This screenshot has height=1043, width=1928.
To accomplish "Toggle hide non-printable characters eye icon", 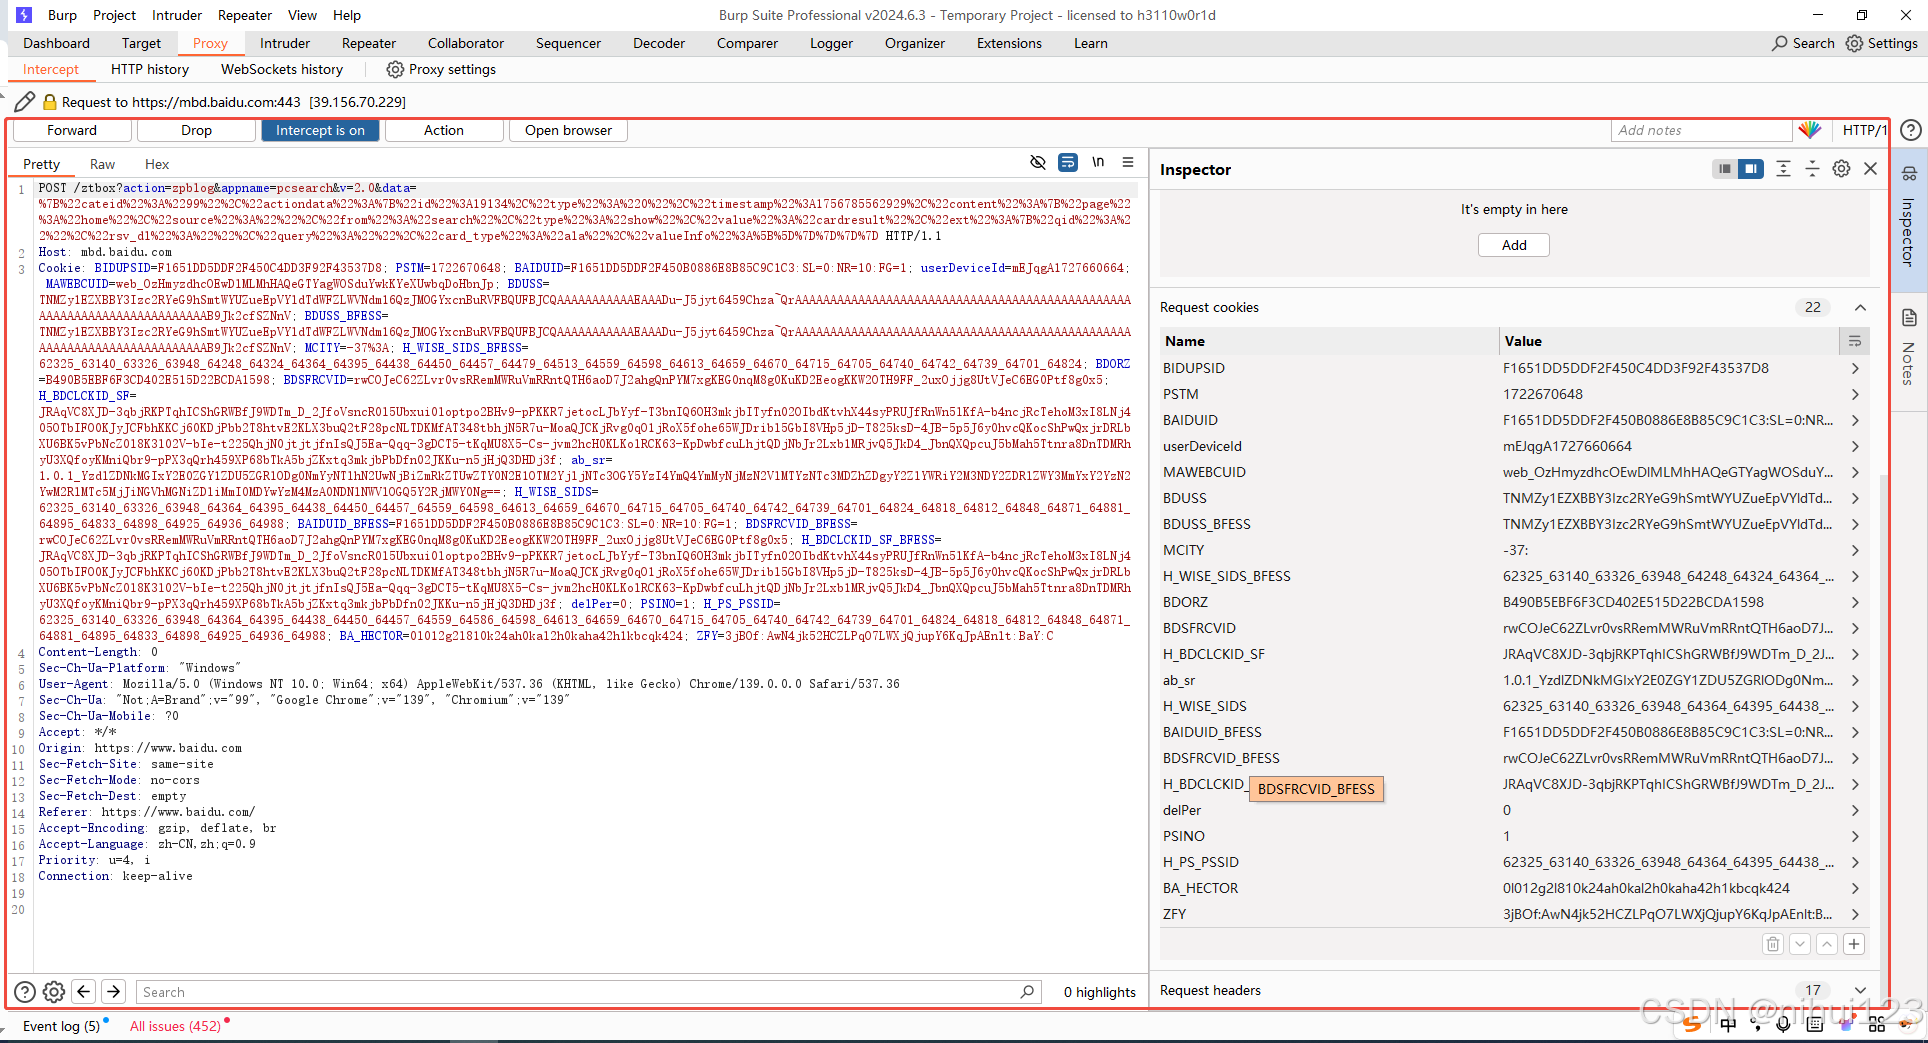I will coord(1038,162).
